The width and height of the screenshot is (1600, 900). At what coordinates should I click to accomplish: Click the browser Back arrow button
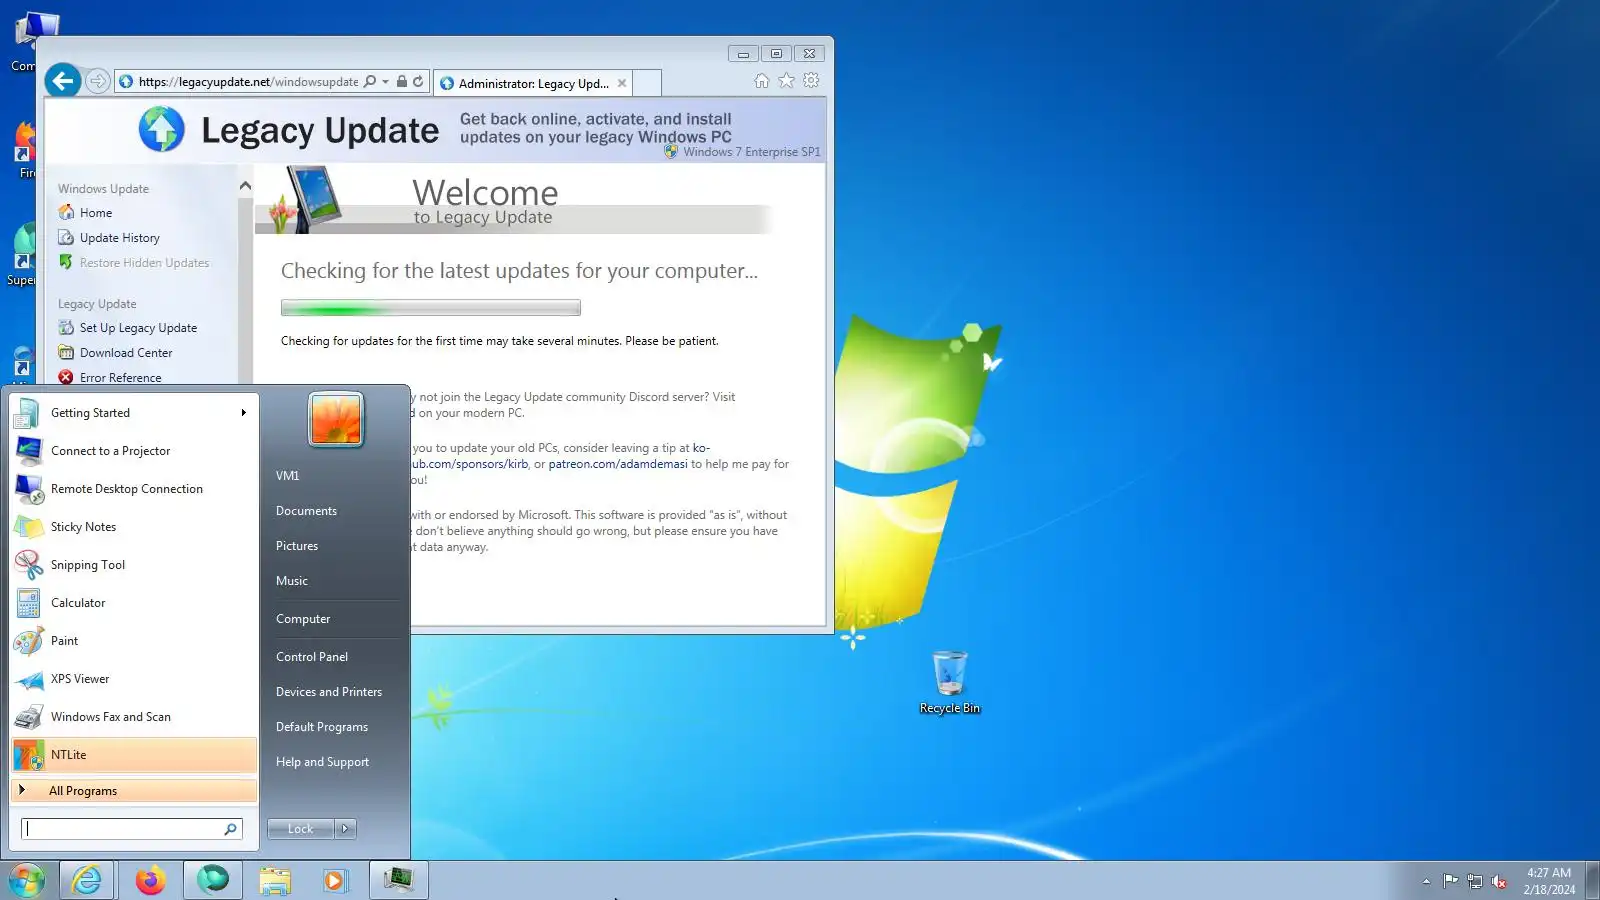63,80
